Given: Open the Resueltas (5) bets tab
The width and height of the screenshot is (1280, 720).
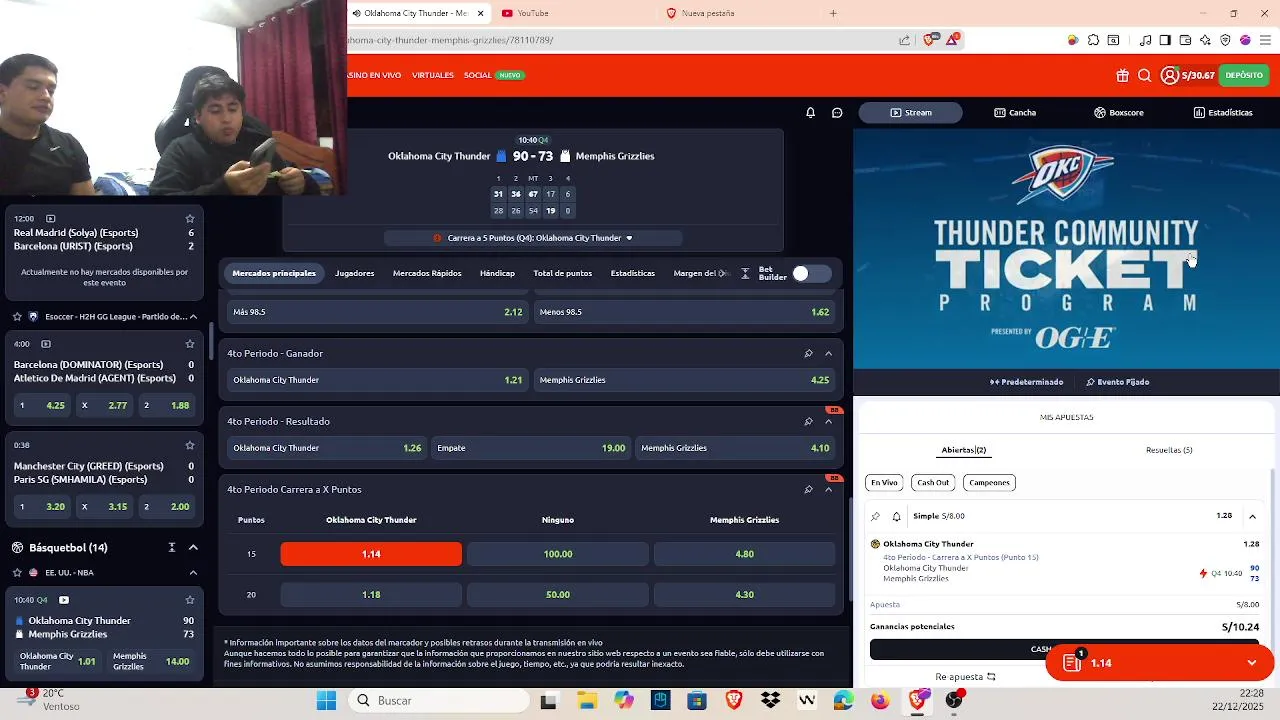Looking at the screenshot, I should tap(1169, 450).
